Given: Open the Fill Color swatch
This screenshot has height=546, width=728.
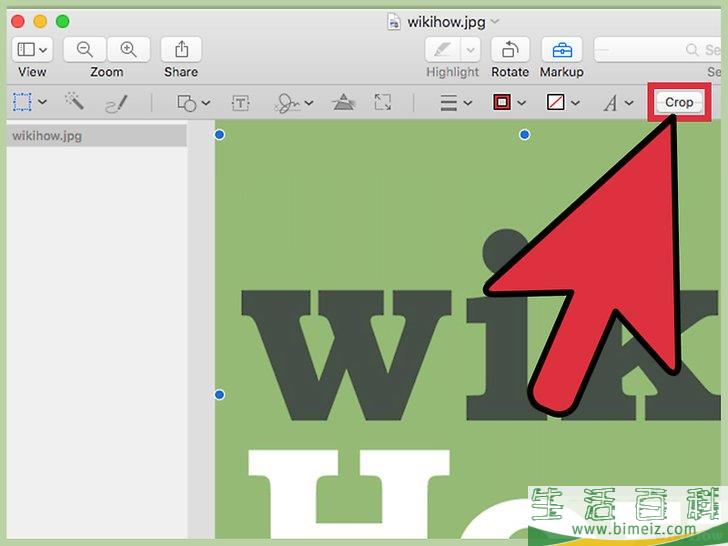Looking at the screenshot, I should (556, 102).
